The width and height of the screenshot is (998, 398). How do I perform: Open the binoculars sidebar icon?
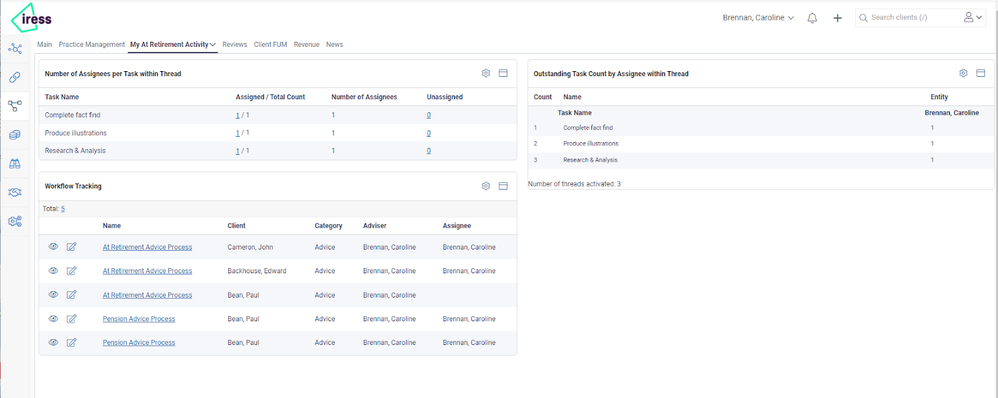(x=15, y=164)
